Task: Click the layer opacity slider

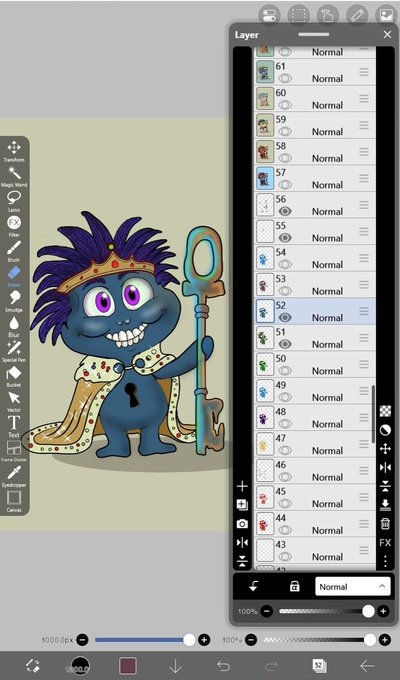Action: tap(326, 611)
